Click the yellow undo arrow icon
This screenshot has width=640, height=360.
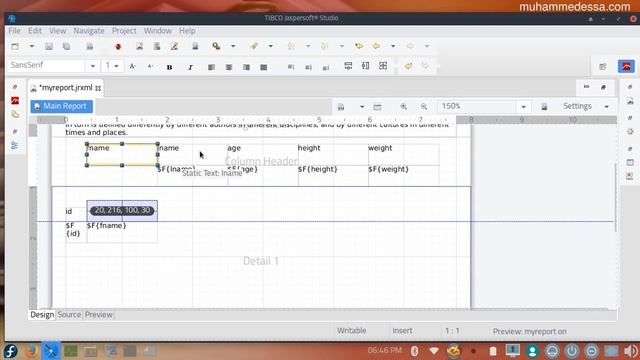coord(408,66)
